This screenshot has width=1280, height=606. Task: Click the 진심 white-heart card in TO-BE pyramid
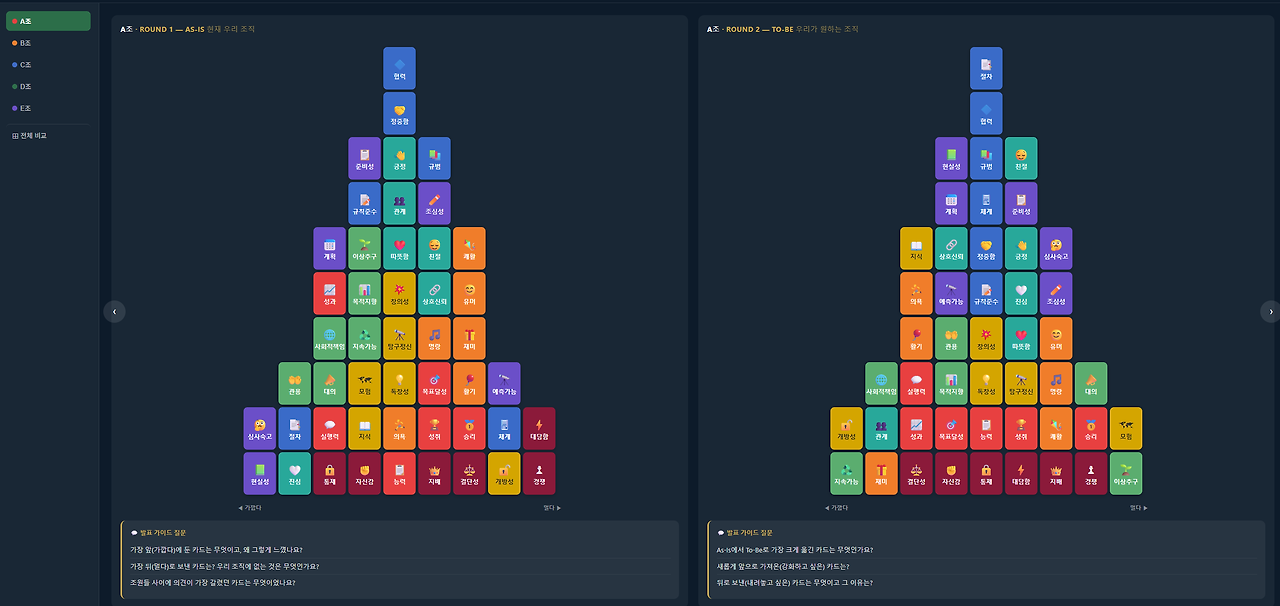tap(1021, 293)
